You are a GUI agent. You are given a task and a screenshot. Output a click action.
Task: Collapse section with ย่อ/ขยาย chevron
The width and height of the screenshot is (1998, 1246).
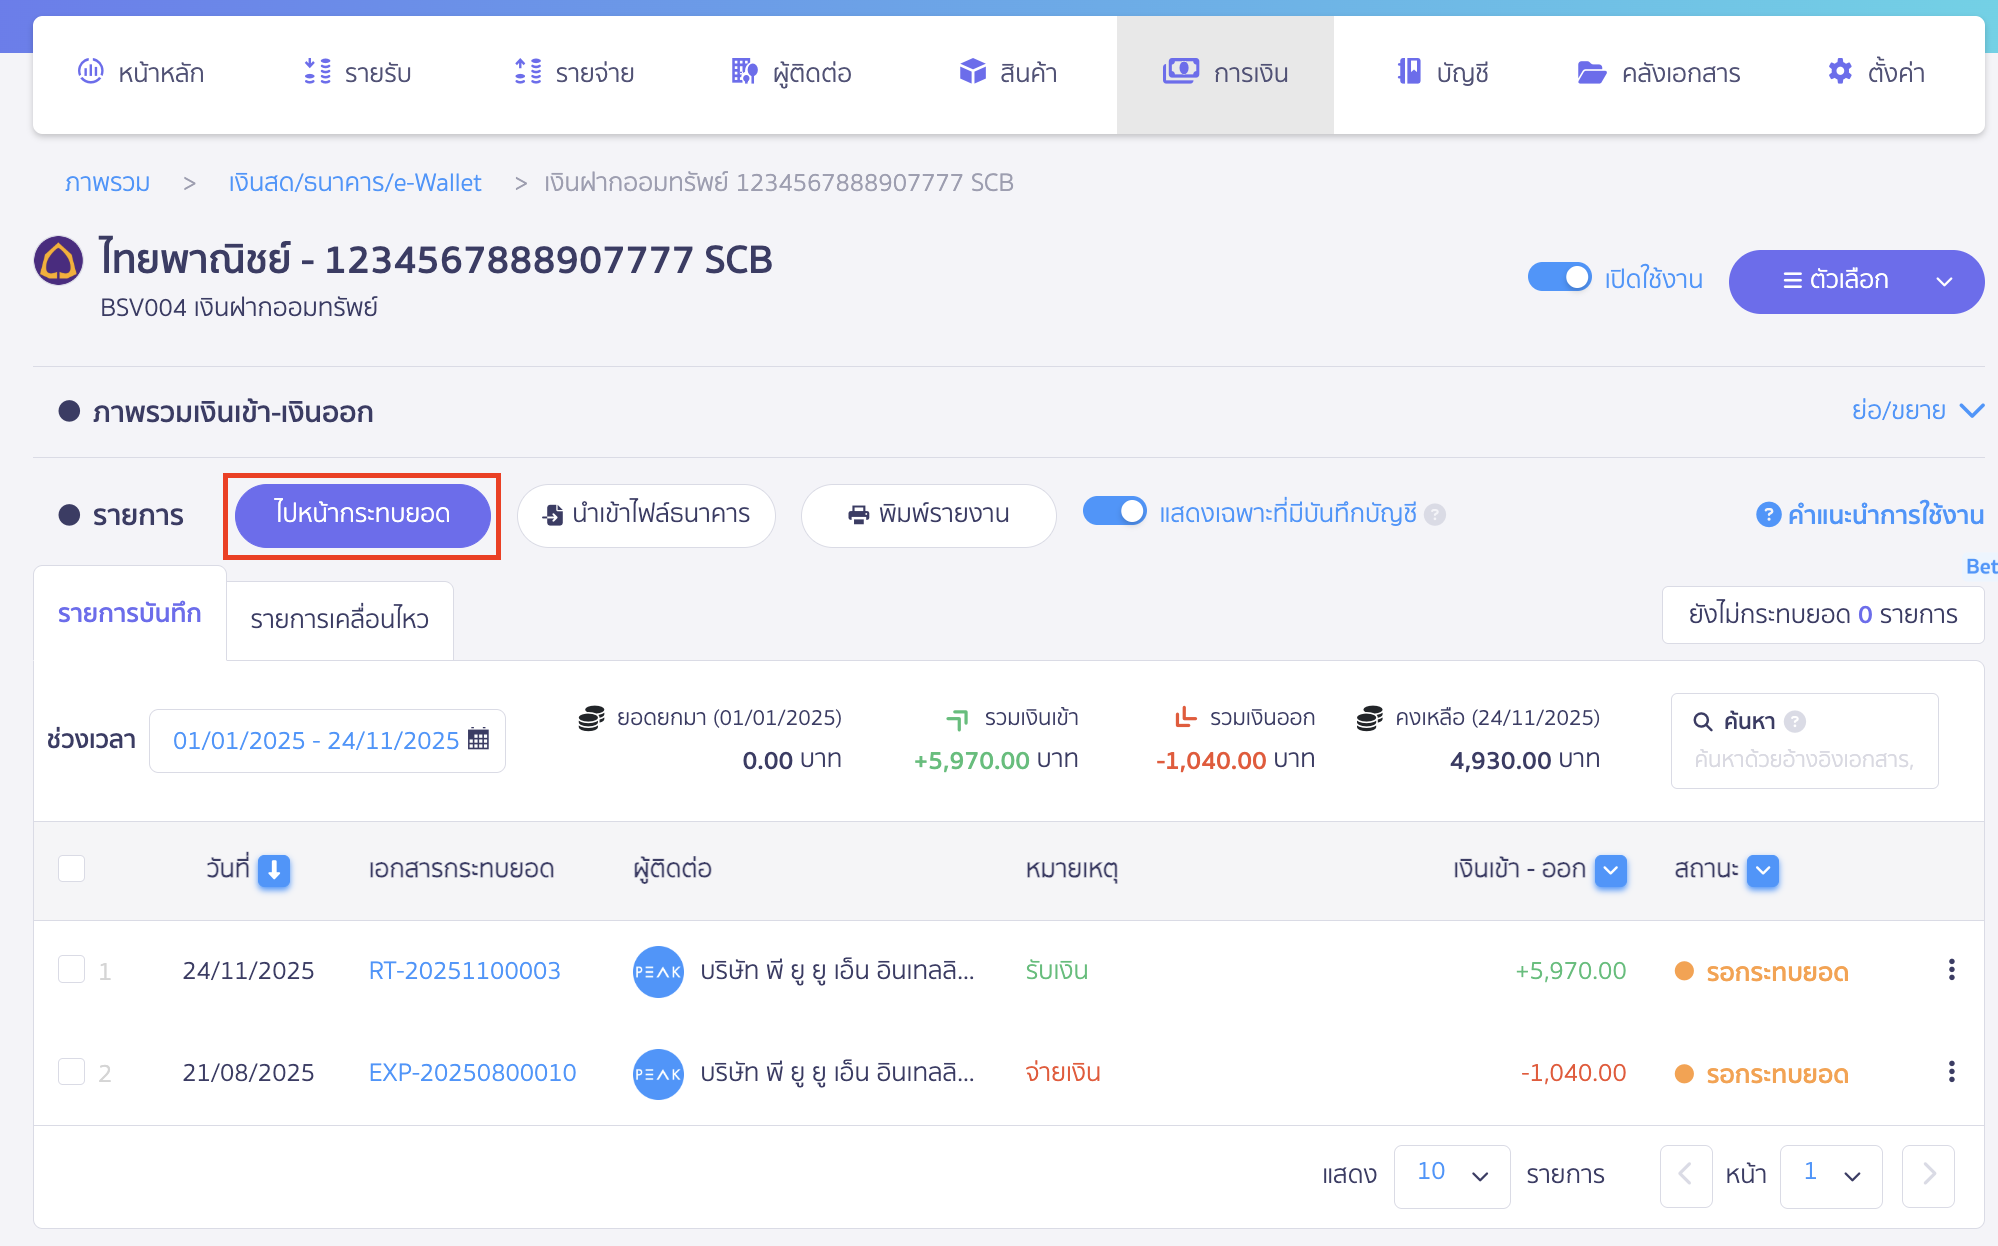1971,411
